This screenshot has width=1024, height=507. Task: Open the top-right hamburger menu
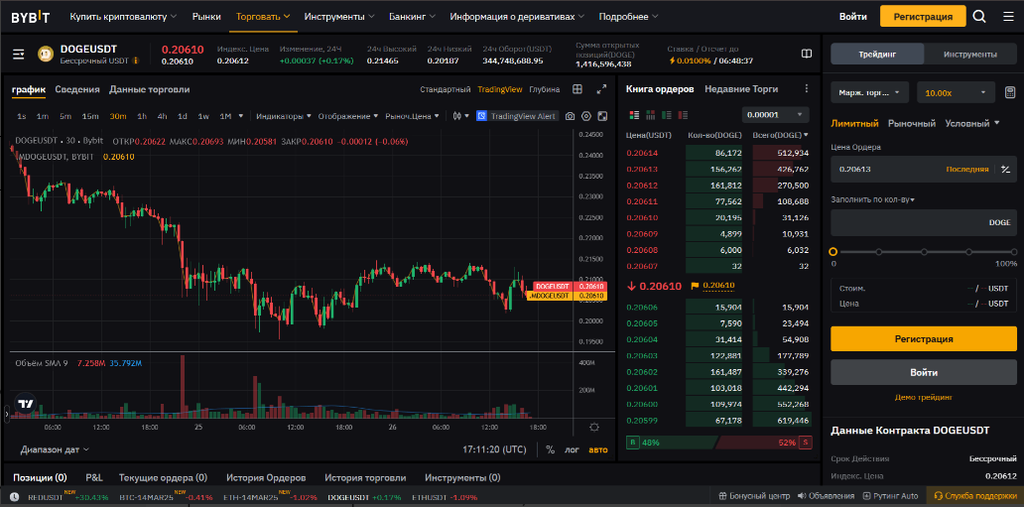click(1008, 16)
